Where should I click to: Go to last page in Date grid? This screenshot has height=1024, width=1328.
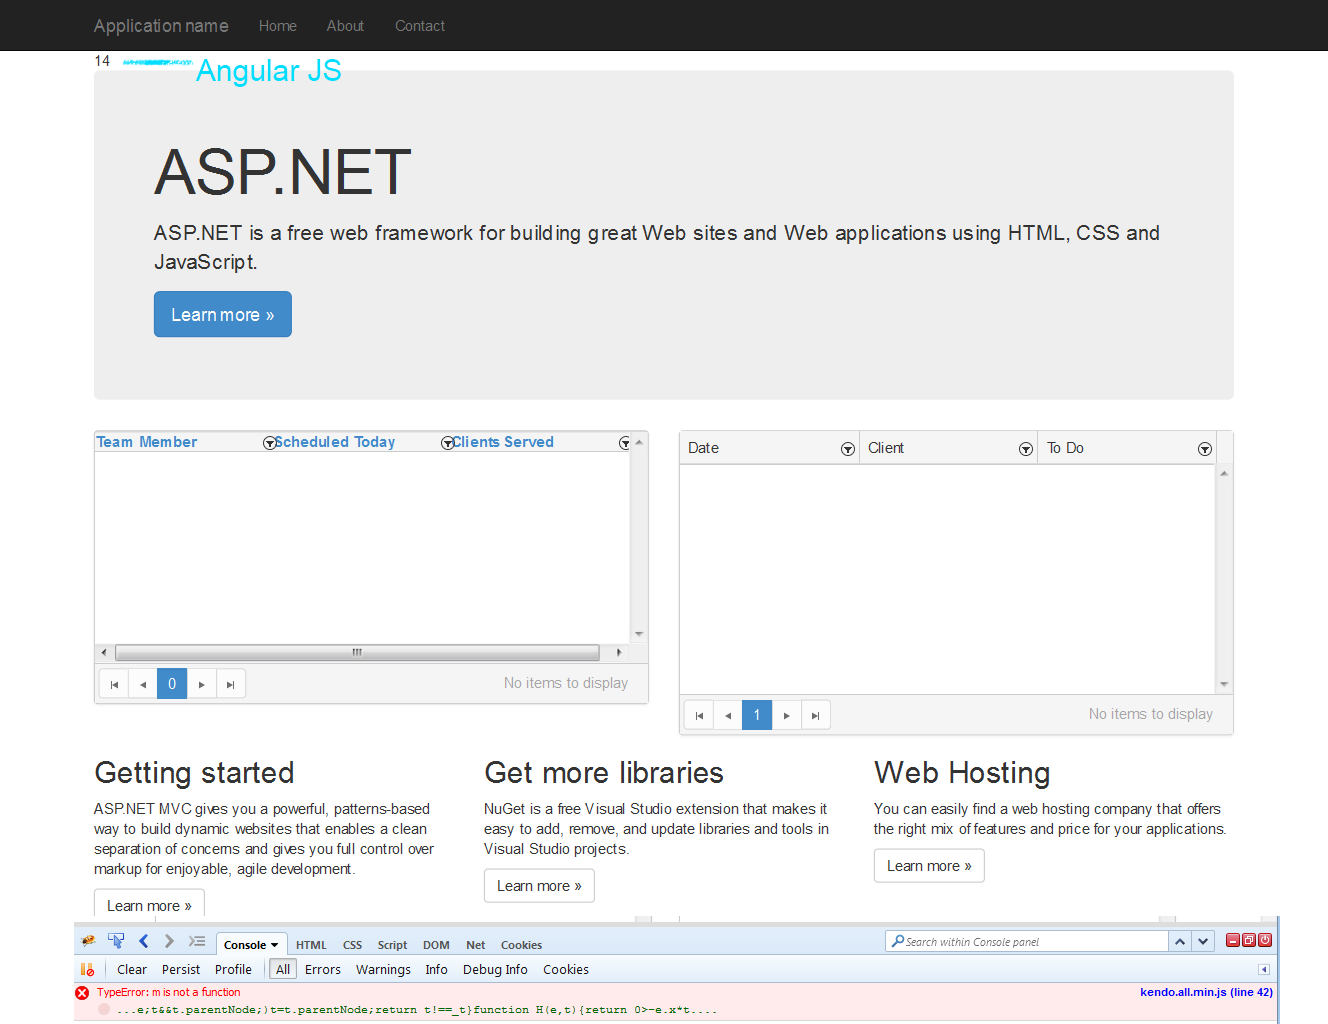click(x=816, y=715)
